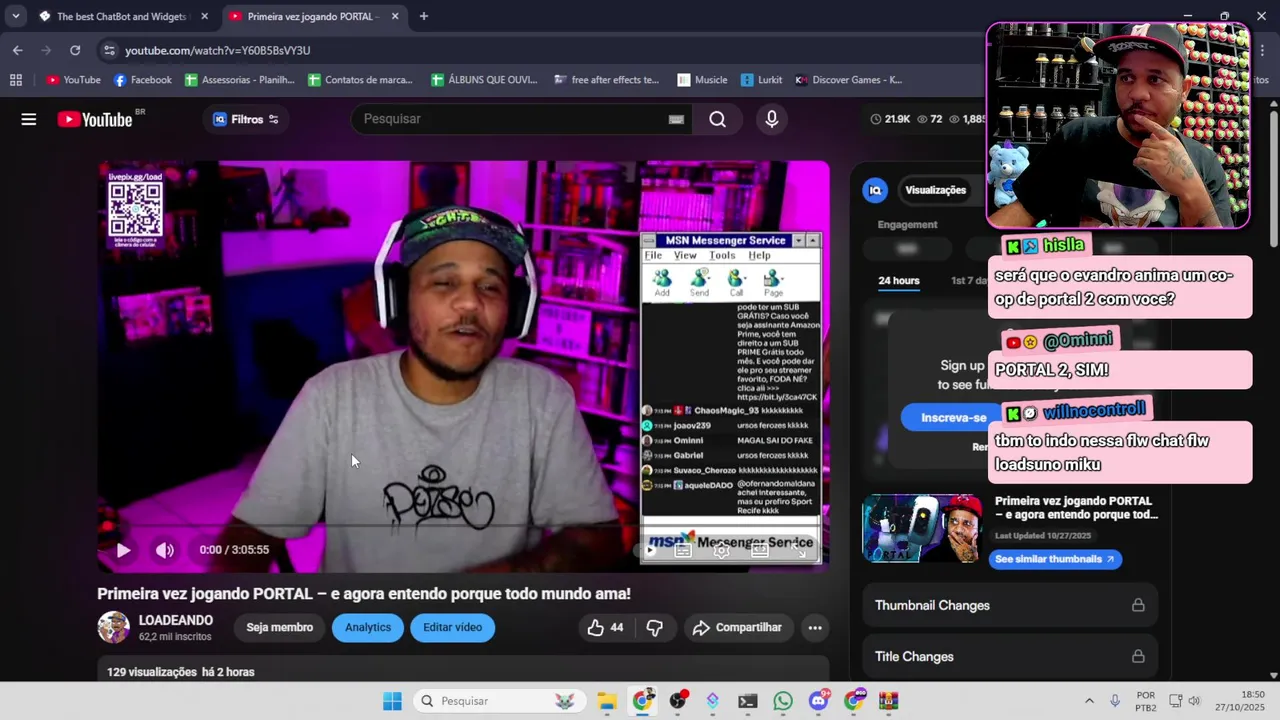Image resolution: width=1280 pixels, height=720 pixels.
Task: Open a new browser tab with plus icon
Action: click(424, 16)
